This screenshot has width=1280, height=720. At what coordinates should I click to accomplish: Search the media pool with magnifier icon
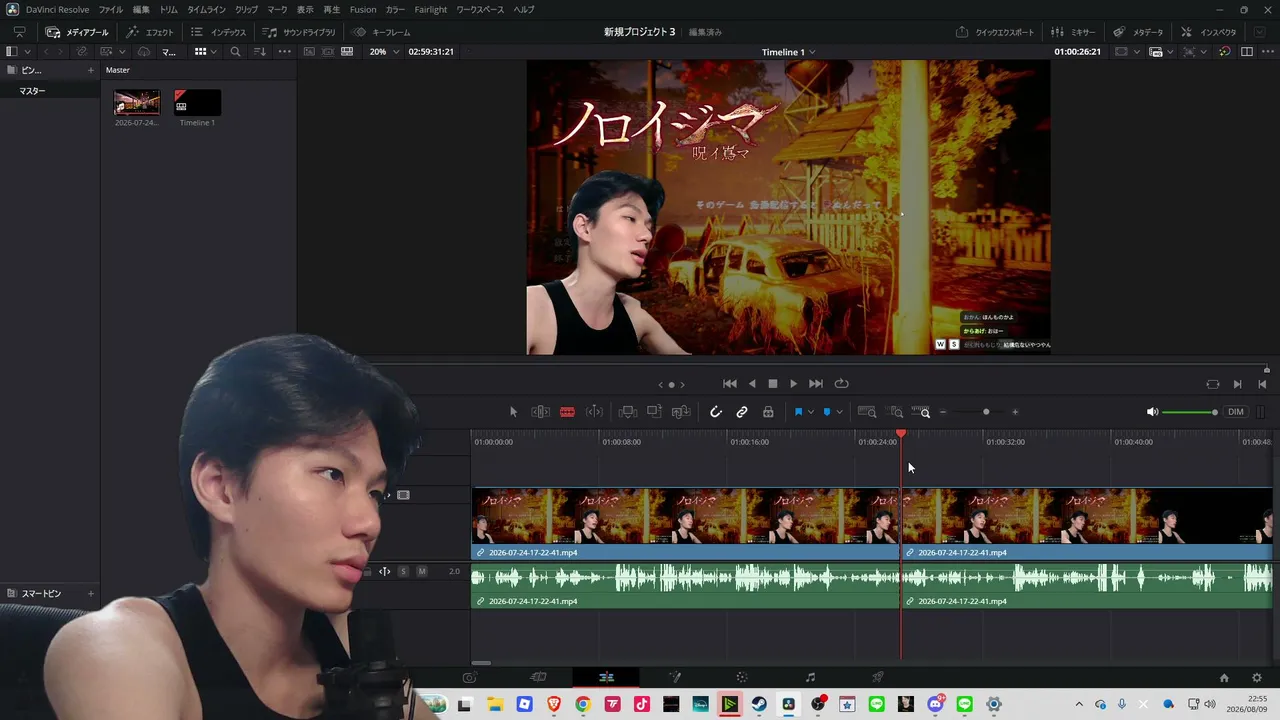[236, 52]
